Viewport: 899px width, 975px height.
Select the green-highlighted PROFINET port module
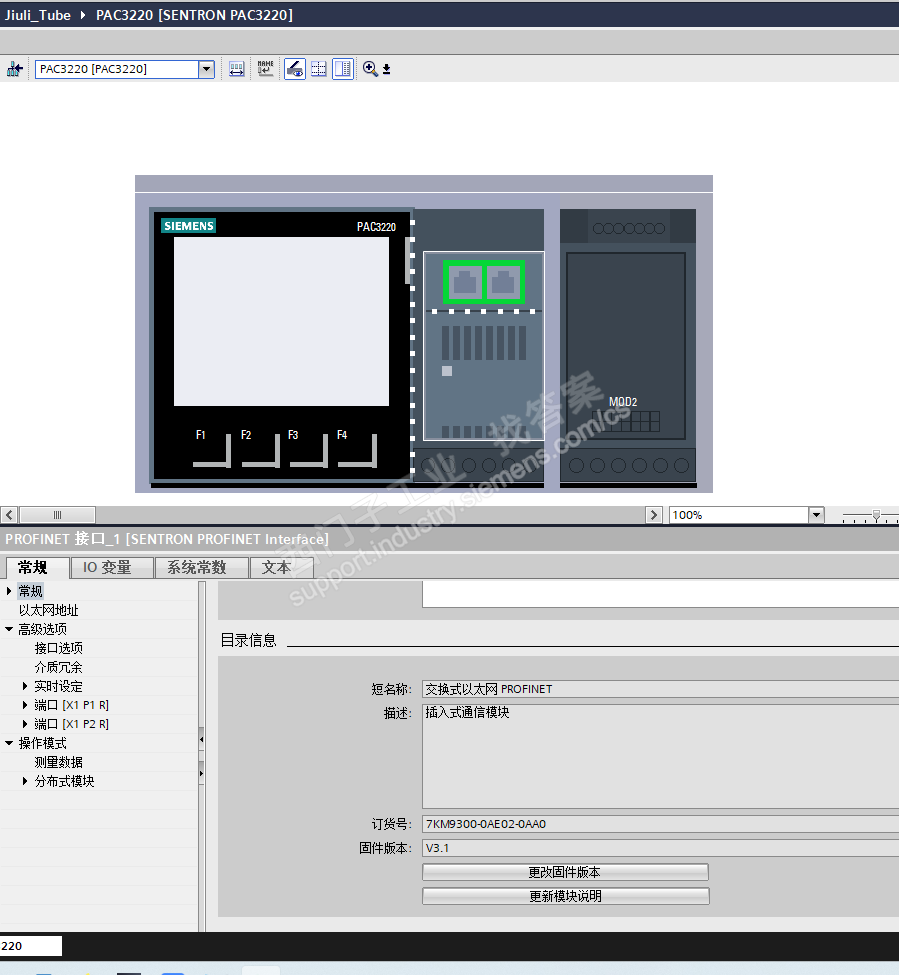[484, 282]
